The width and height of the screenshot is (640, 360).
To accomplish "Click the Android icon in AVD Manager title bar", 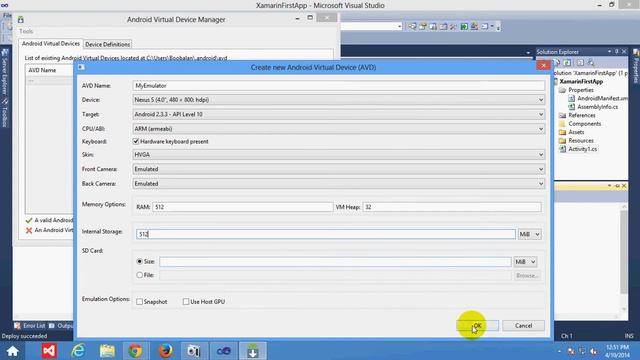I will pos(20,20).
